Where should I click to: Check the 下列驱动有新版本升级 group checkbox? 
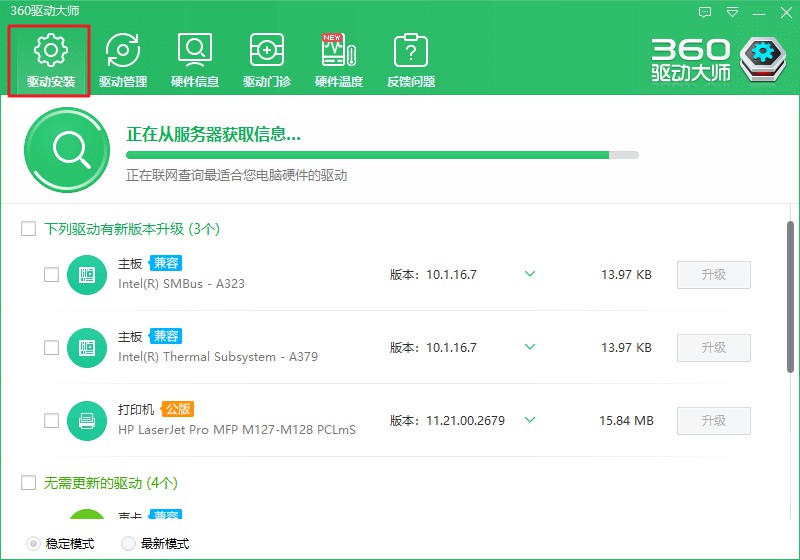[x=29, y=228]
